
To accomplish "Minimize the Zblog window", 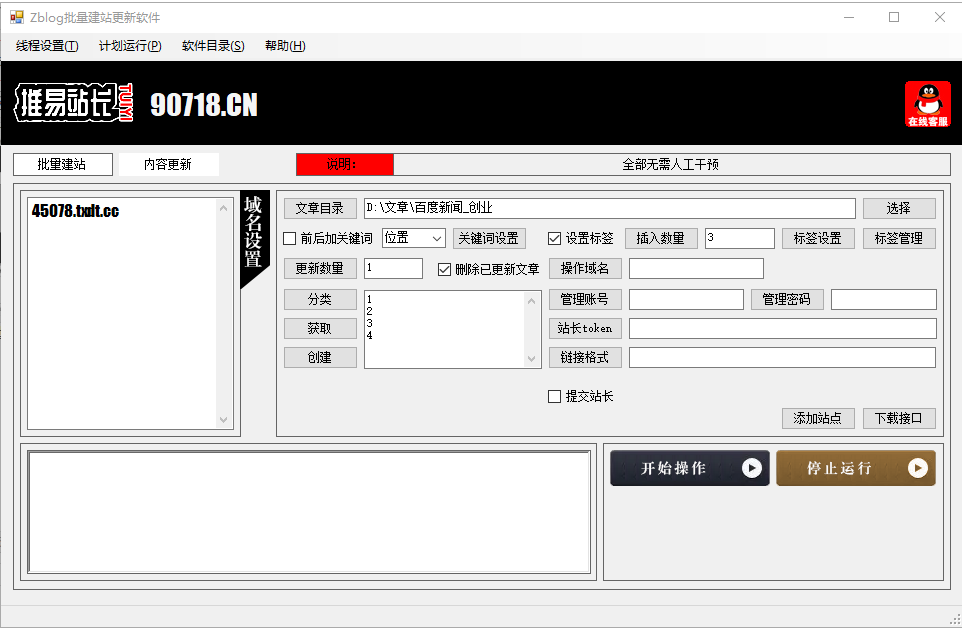I will (x=849, y=17).
